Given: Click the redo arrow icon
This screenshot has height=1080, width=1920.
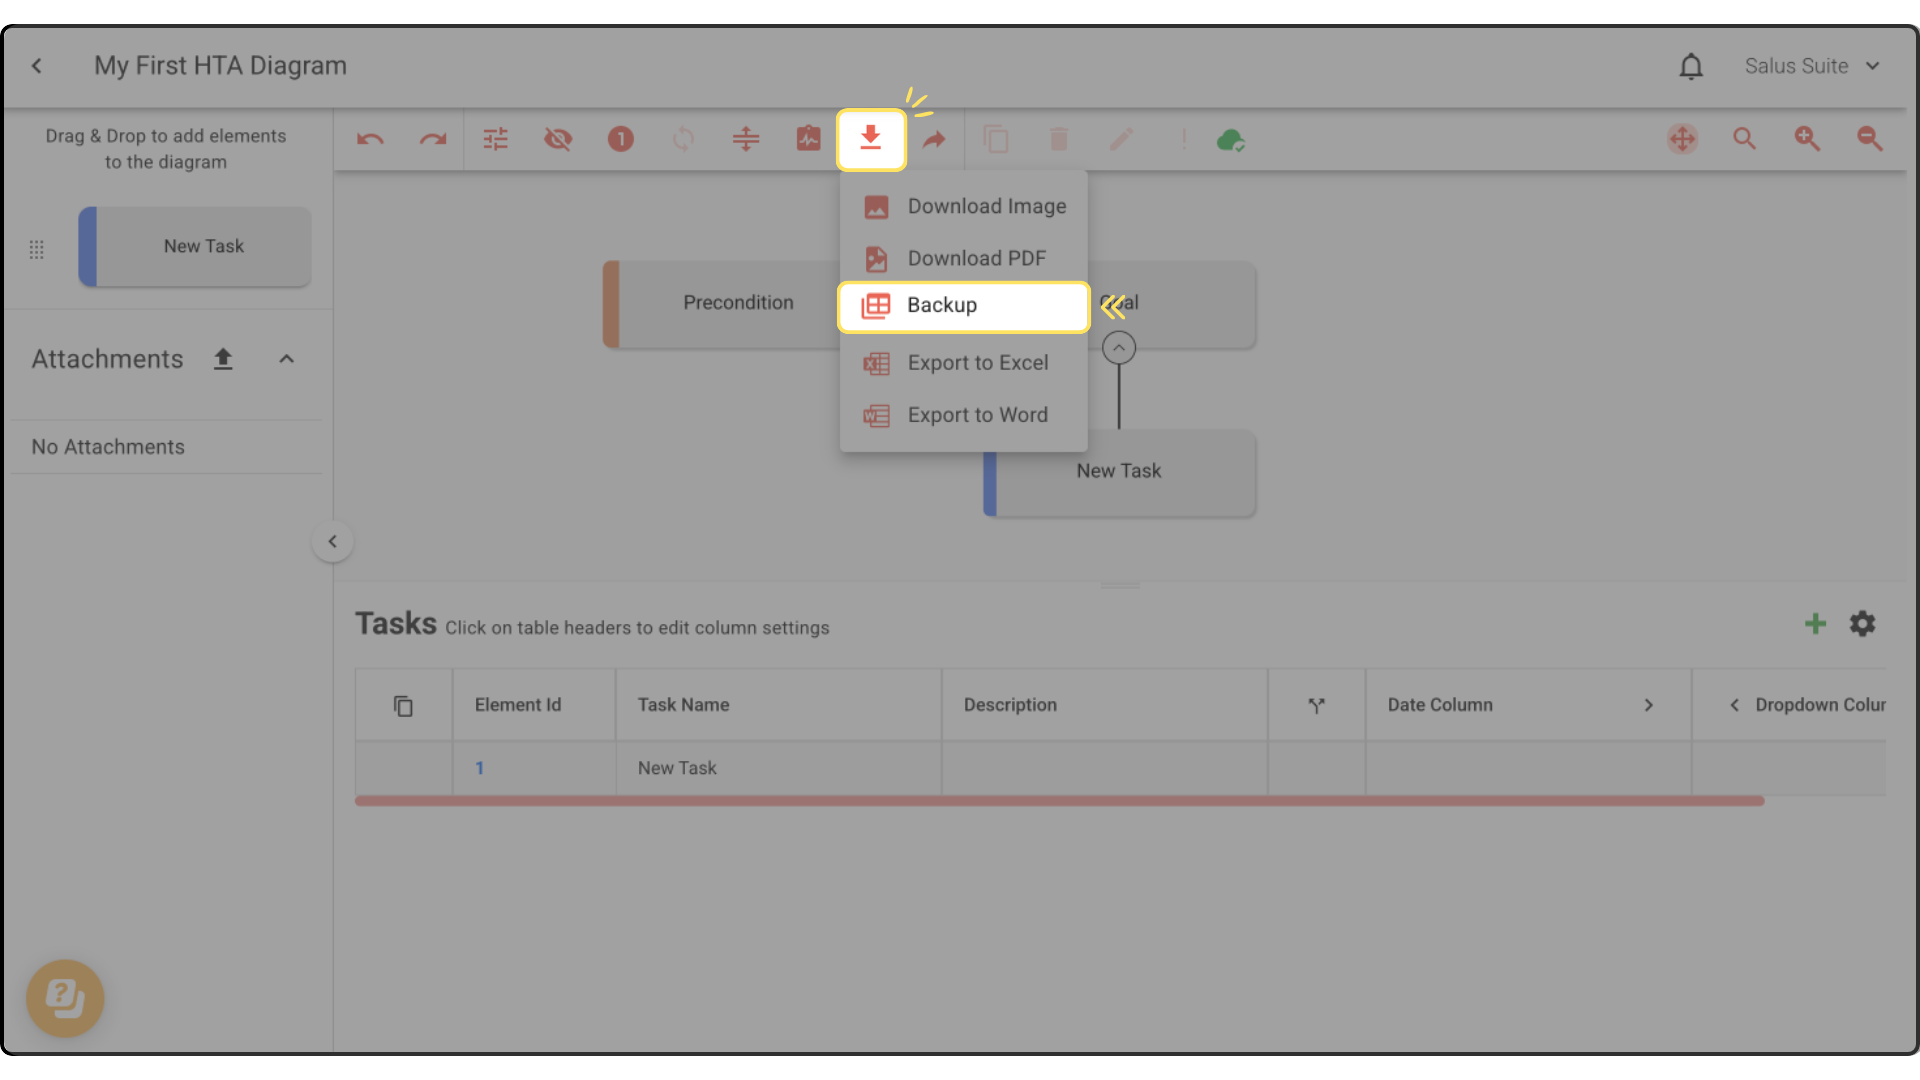Looking at the screenshot, I should click(432, 140).
